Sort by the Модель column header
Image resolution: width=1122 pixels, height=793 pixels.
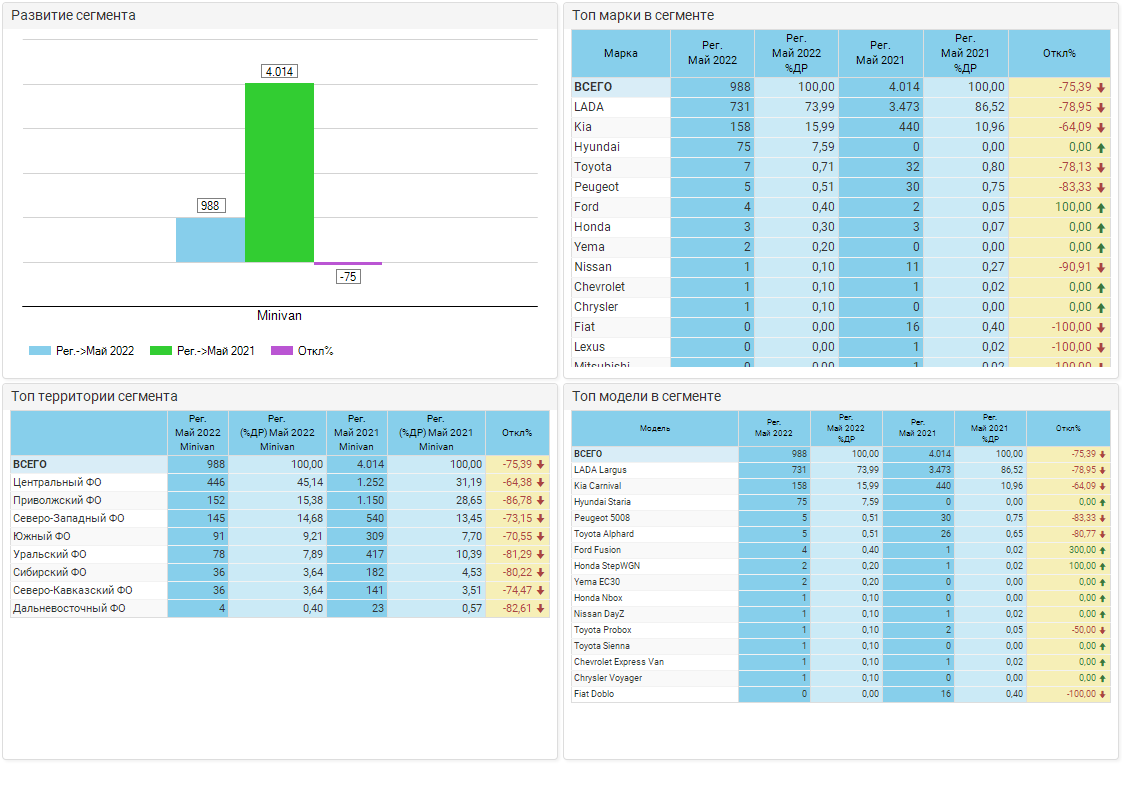coord(655,428)
